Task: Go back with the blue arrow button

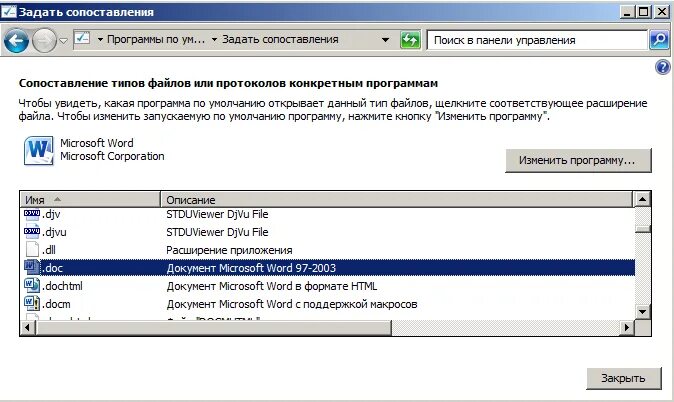Action: click(16, 41)
